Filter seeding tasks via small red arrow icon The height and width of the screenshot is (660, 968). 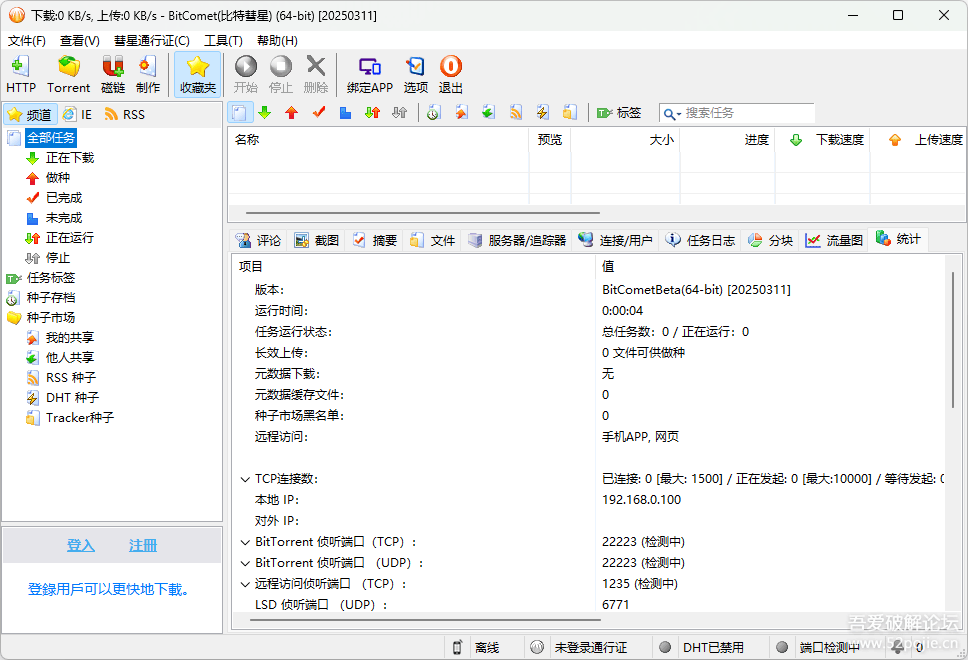[x=291, y=112]
